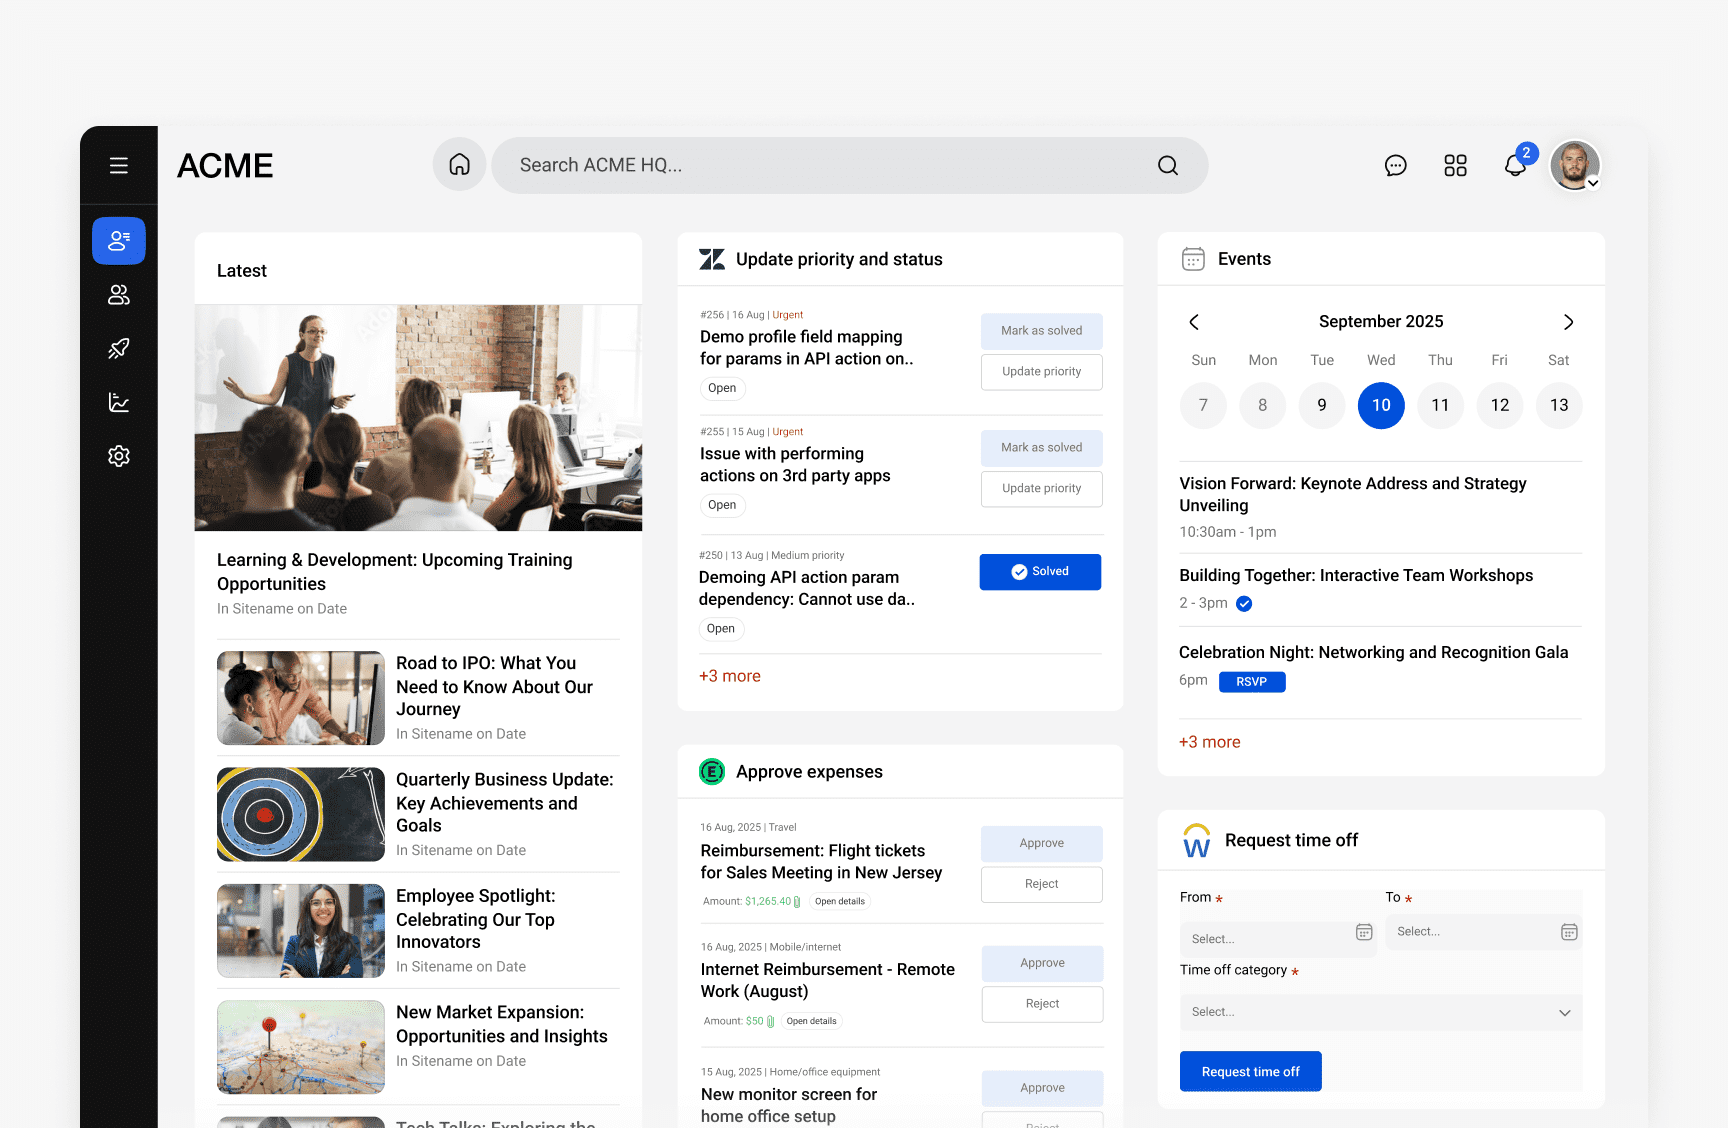
Task: Open the user profile avatar menu
Action: tap(1575, 166)
